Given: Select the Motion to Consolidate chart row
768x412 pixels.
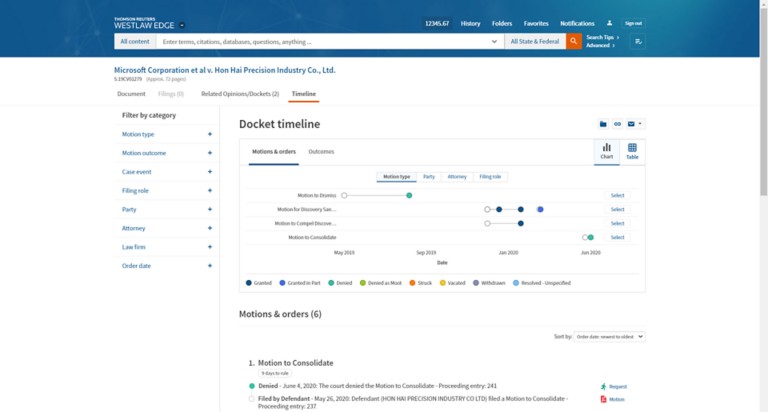Looking at the screenshot, I should tap(617, 238).
